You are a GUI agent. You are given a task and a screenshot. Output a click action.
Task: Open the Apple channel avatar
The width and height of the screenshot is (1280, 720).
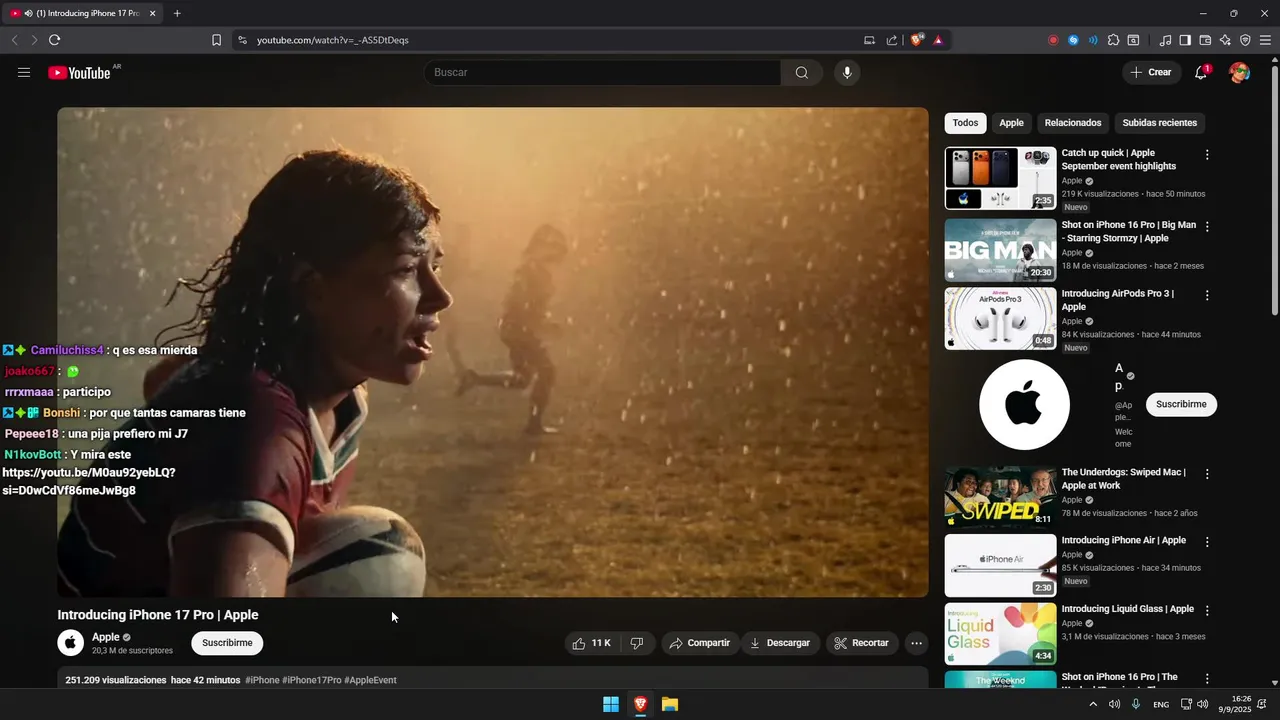(x=70, y=643)
